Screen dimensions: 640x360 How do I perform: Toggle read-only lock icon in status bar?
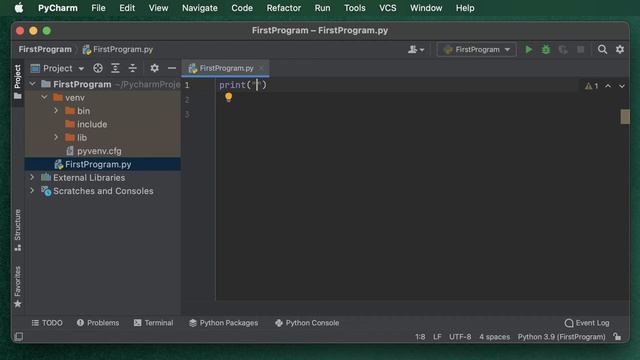click(617, 337)
